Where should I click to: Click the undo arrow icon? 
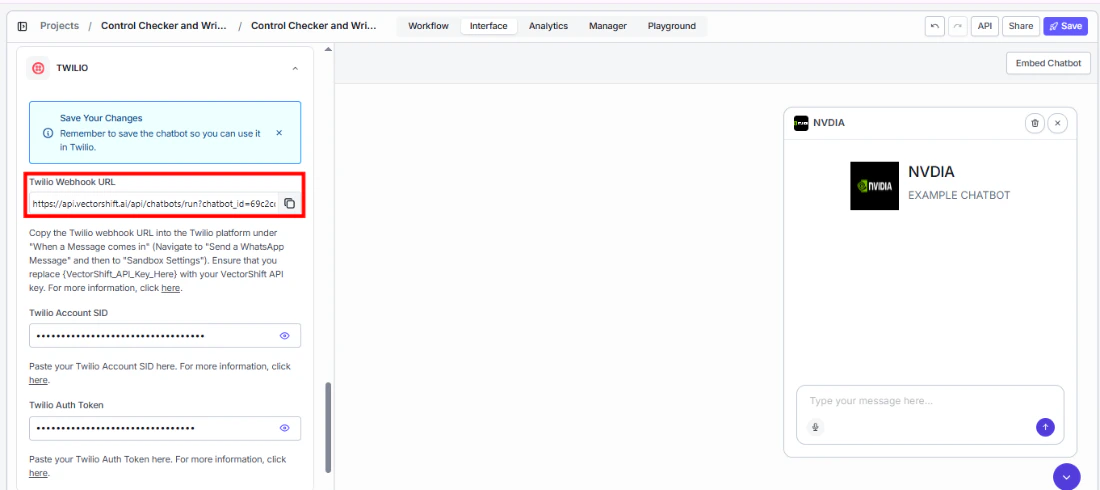point(934,26)
